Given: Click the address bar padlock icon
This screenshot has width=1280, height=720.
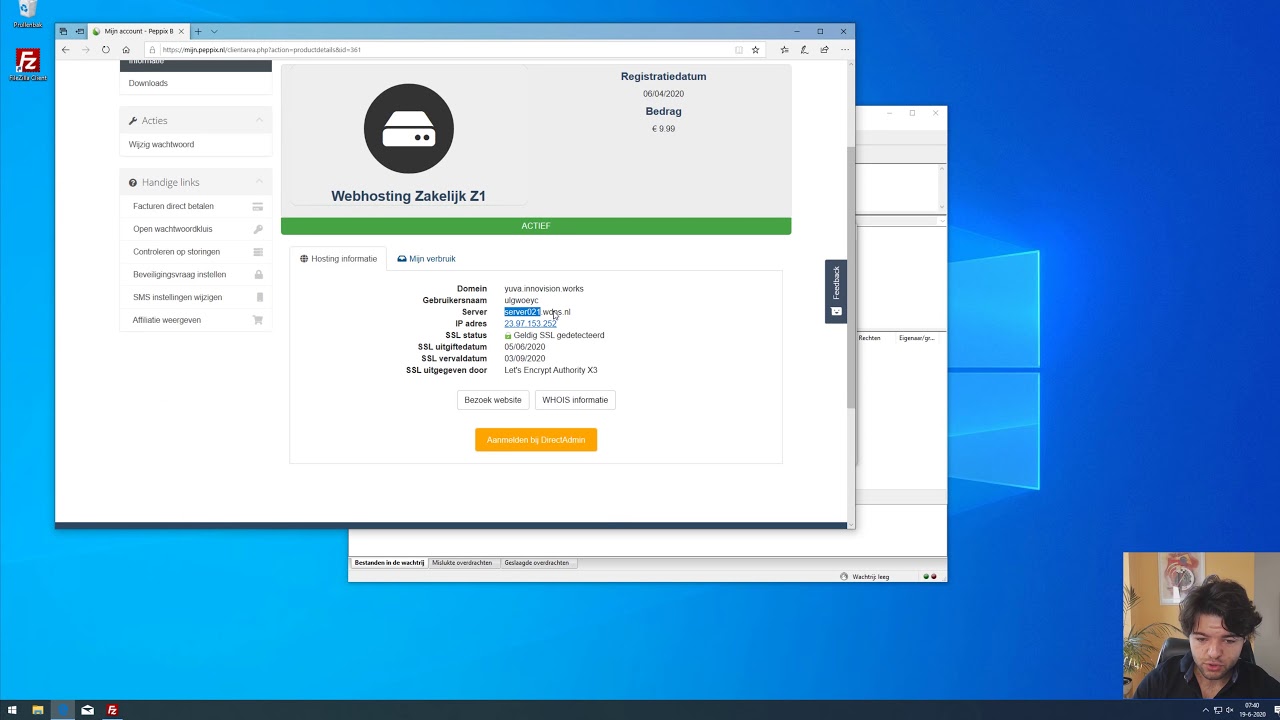Looking at the screenshot, I should [x=152, y=49].
